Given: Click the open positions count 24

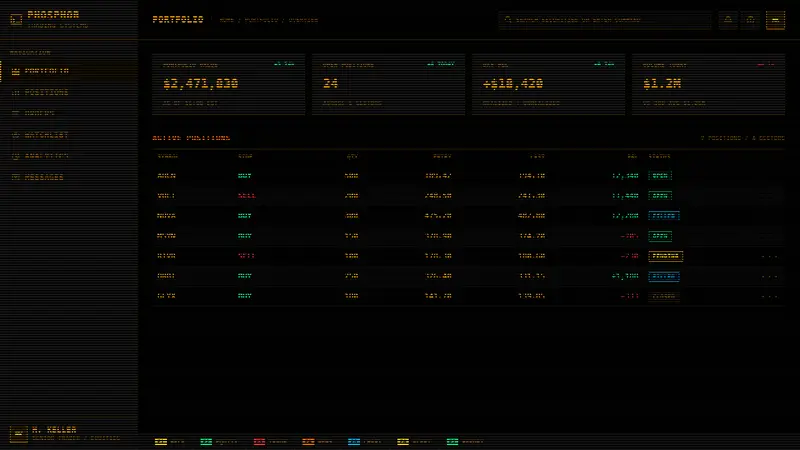Looking at the screenshot, I should tap(330, 84).
